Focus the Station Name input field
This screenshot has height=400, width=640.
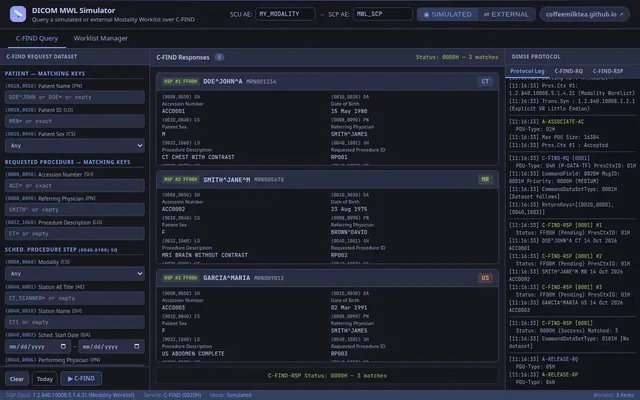(75, 322)
